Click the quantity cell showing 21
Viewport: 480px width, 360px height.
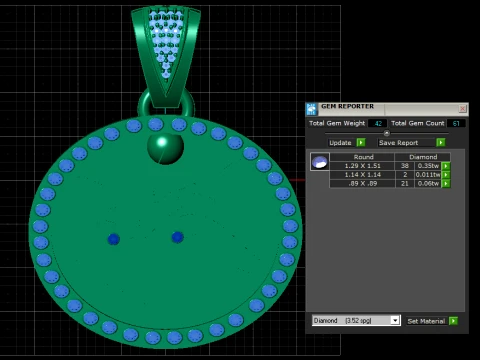[405, 183]
